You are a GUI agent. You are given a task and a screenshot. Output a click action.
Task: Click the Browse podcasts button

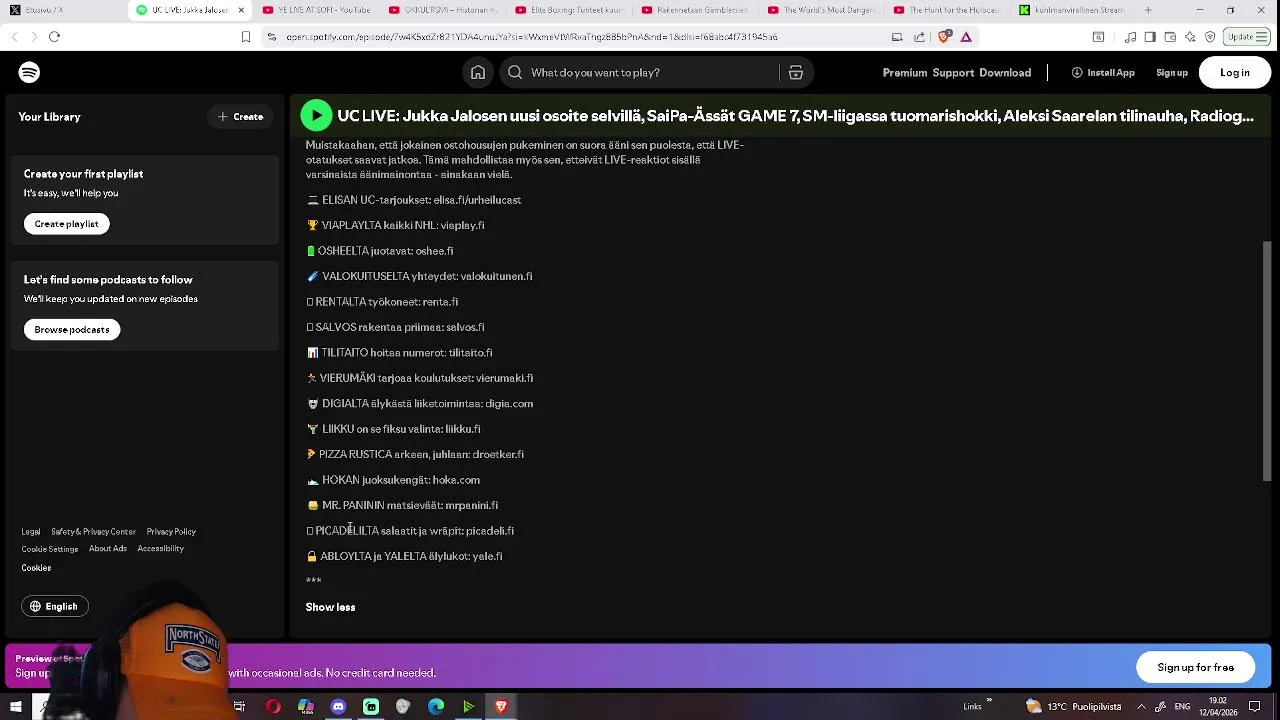click(72, 330)
